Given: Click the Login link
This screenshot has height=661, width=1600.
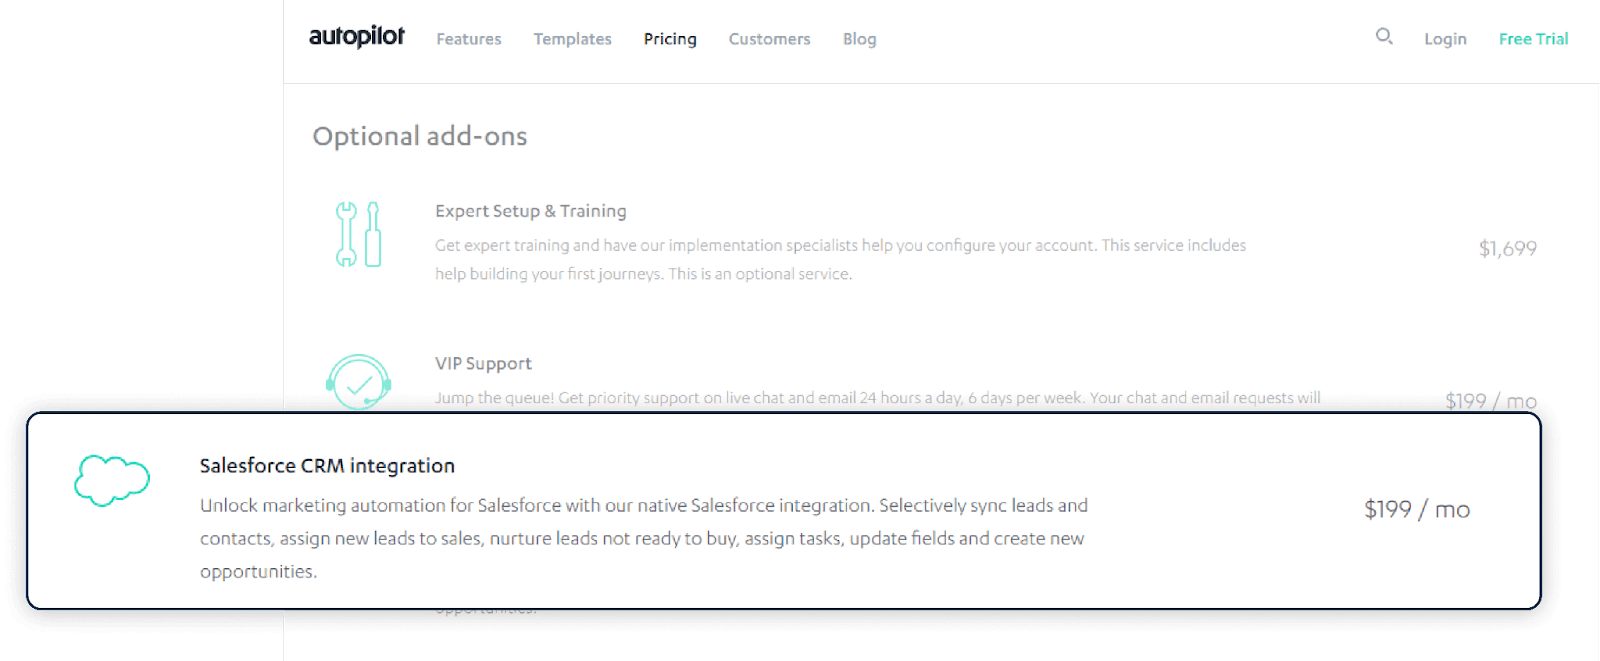Looking at the screenshot, I should [x=1445, y=39].
